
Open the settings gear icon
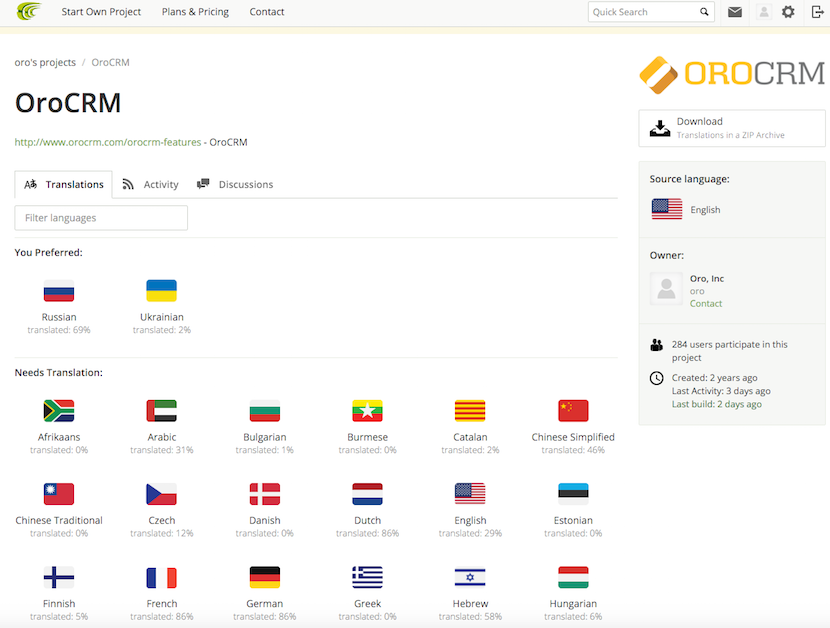coord(788,12)
